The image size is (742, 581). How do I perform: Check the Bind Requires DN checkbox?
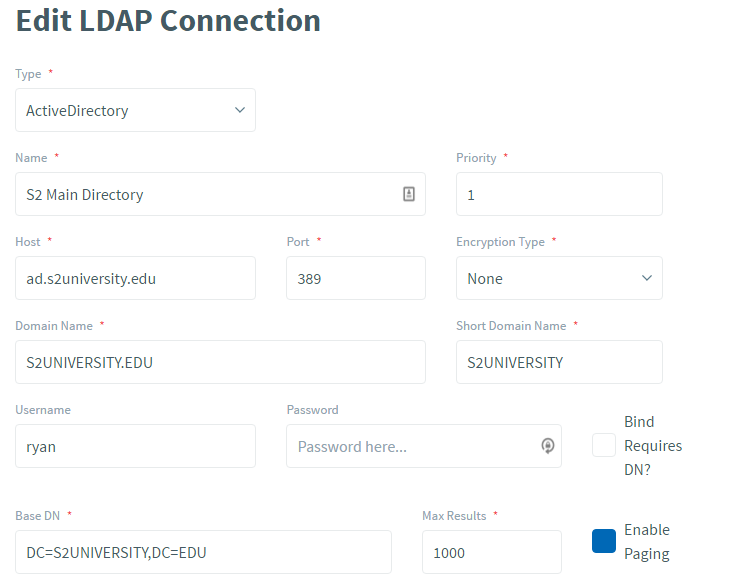[x=604, y=446]
